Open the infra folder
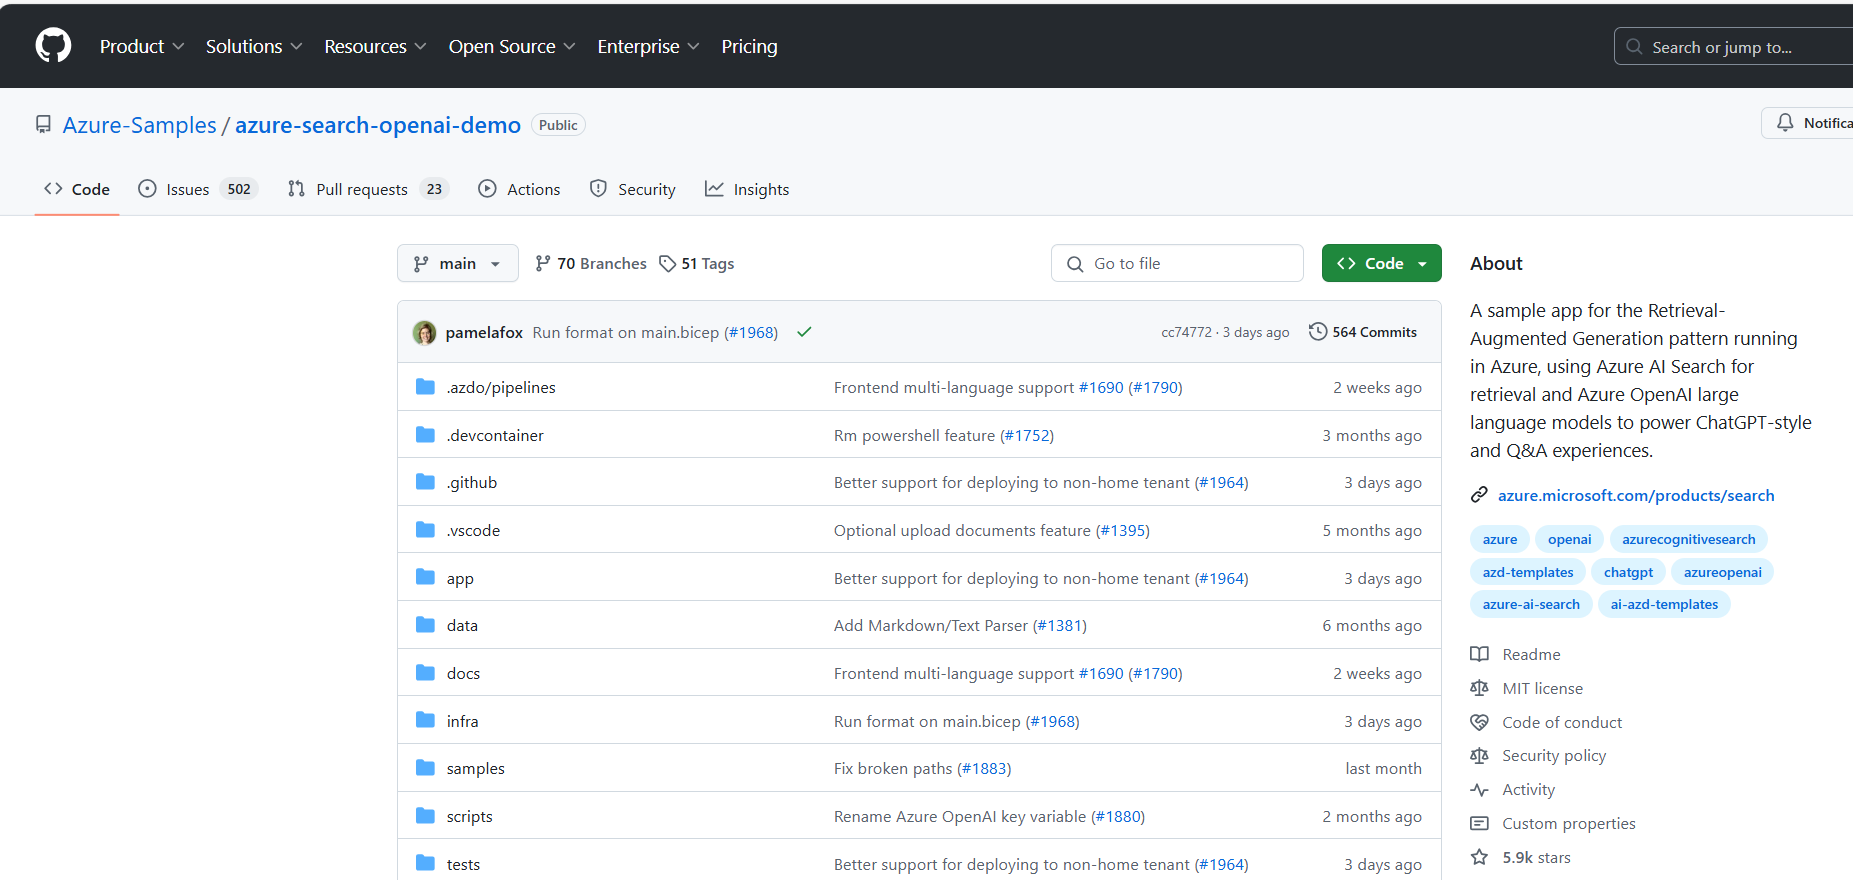1853x880 pixels. click(462, 721)
